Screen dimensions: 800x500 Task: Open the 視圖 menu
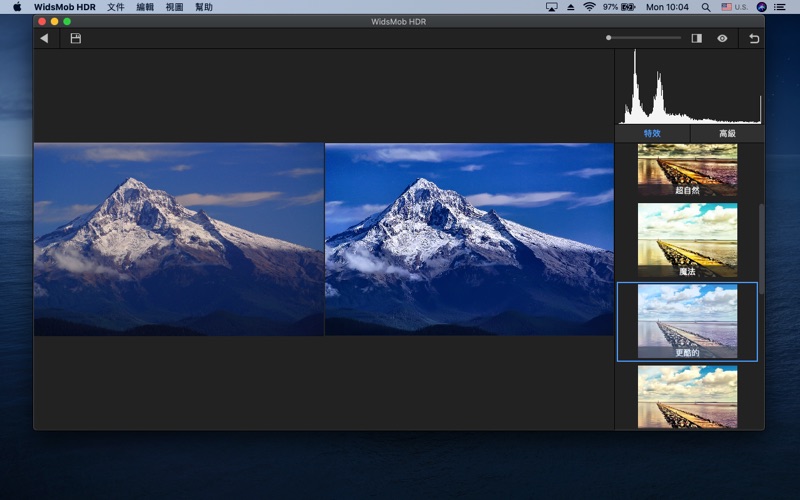[x=174, y=7]
